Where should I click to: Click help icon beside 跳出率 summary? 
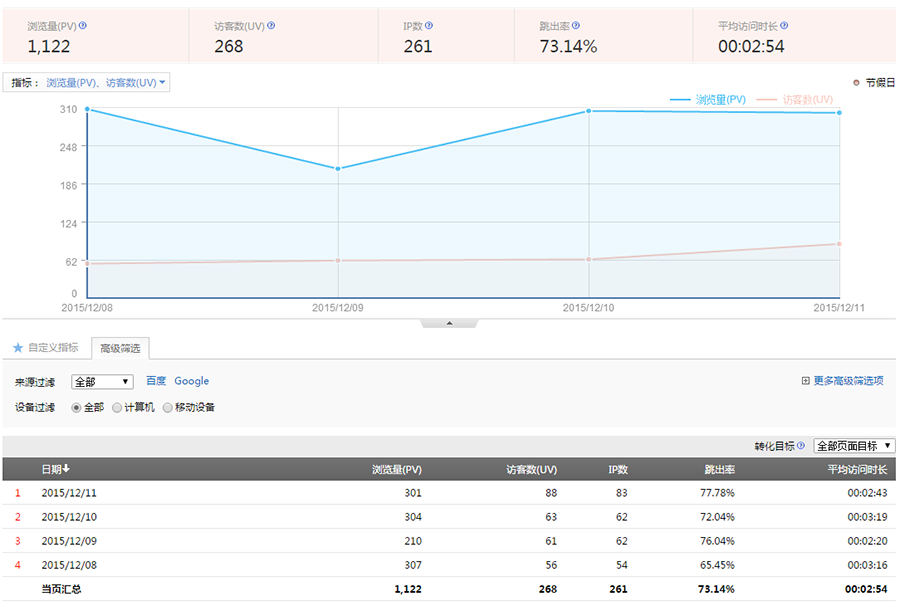tap(576, 26)
